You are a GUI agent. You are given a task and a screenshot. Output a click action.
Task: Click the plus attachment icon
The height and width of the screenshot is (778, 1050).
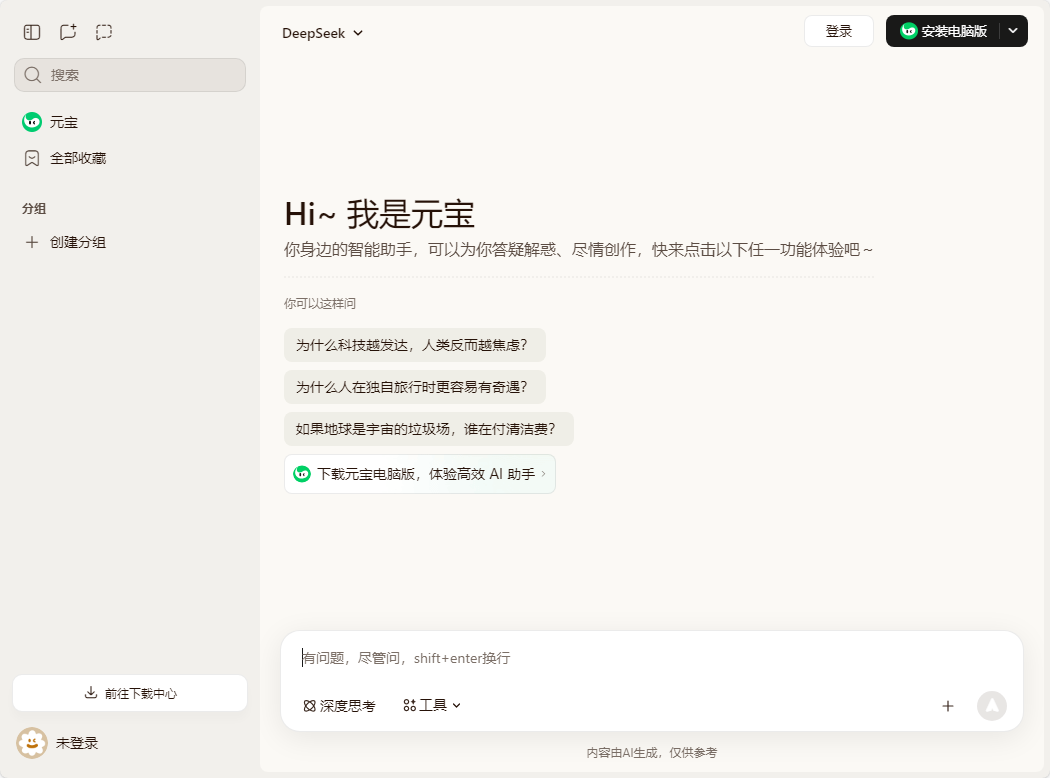tap(948, 706)
